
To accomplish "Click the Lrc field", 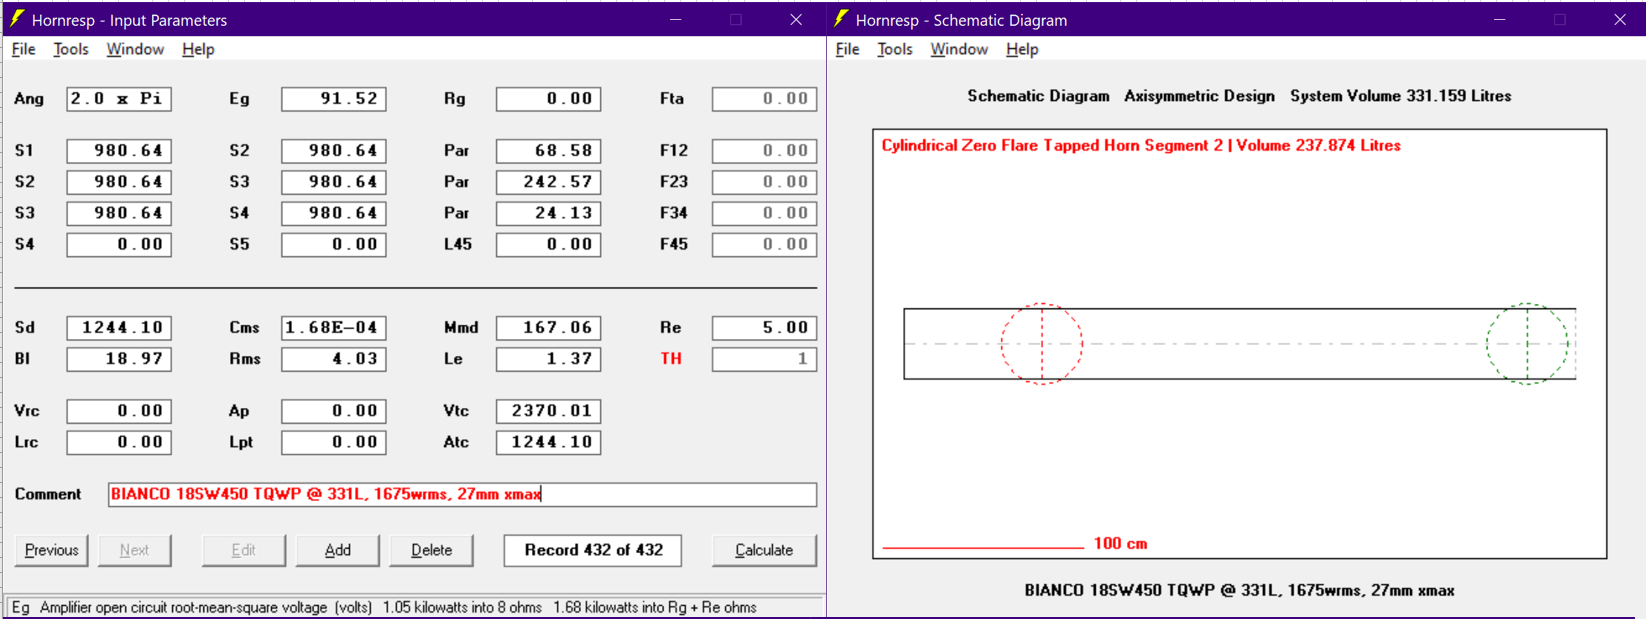I will coord(119,442).
